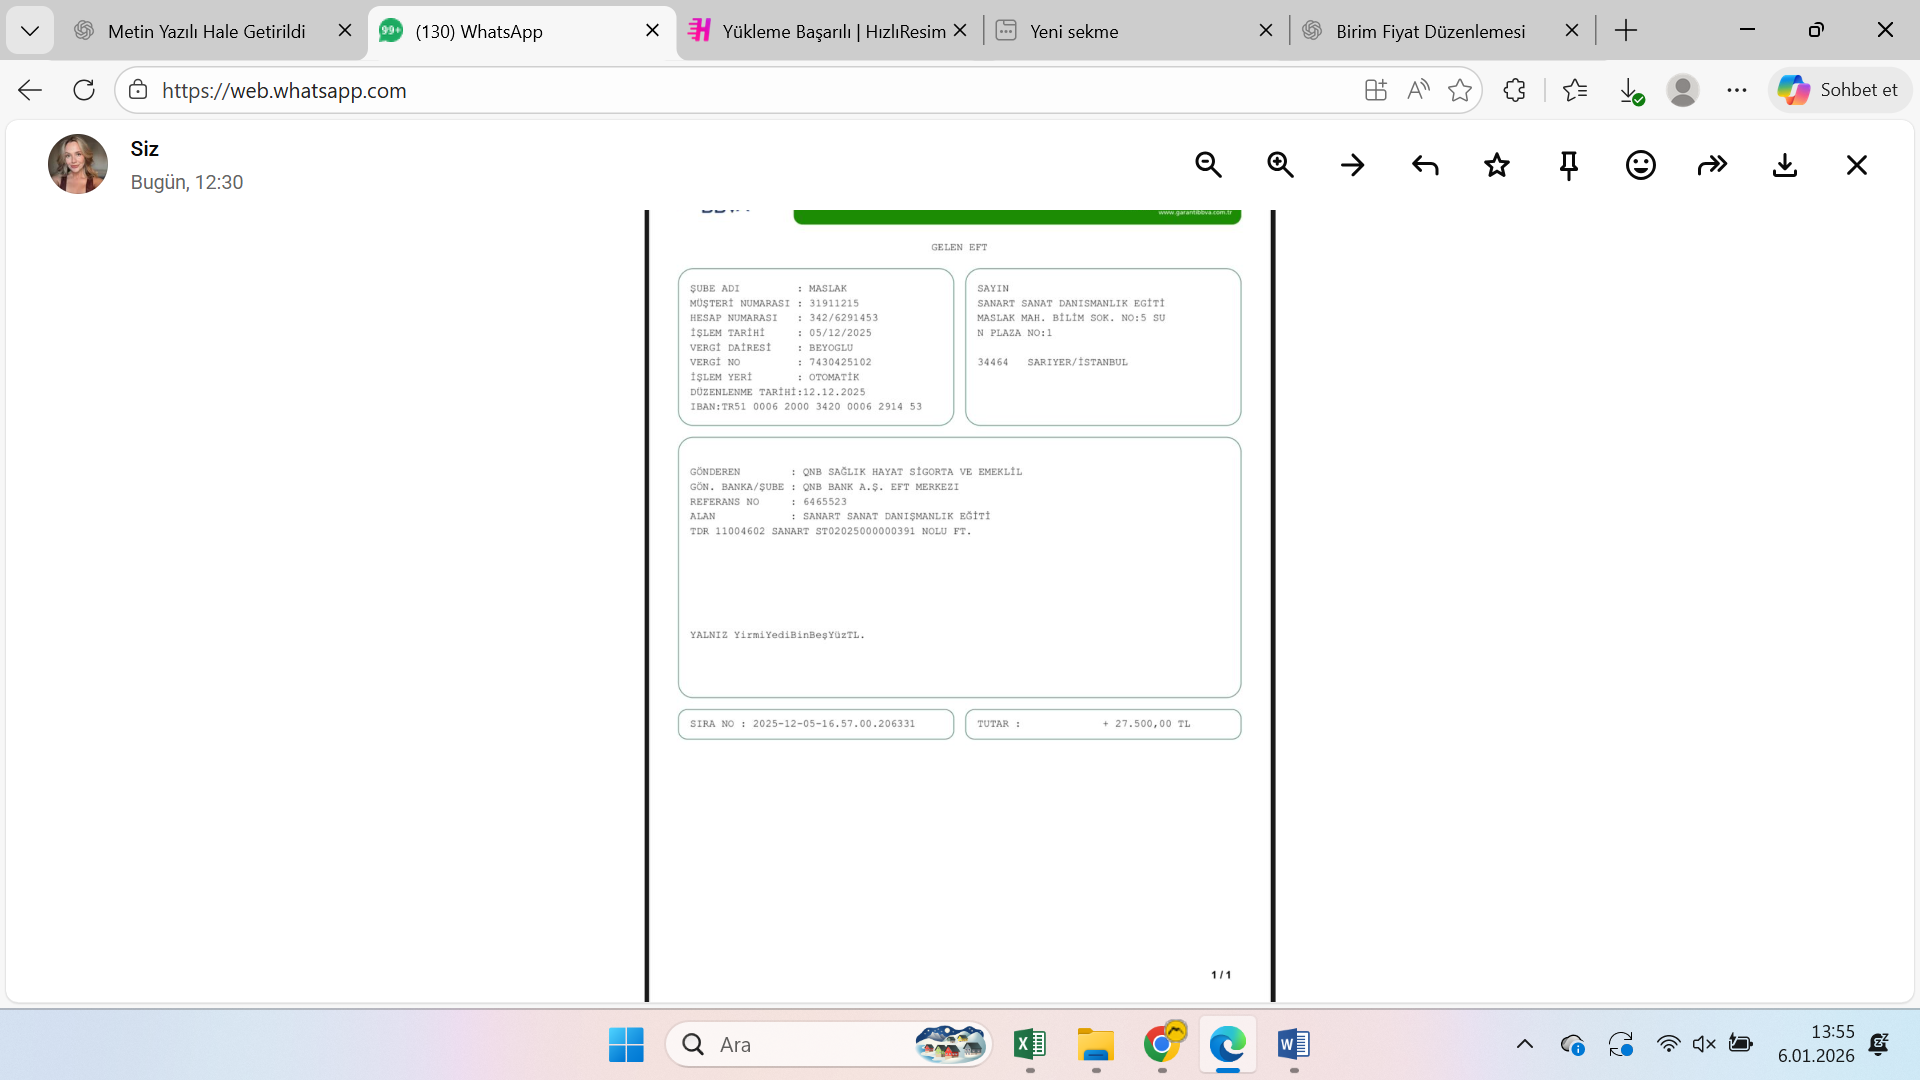Open Copilot Sohbet et button

pyautogui.click(x=1840, y=90)
